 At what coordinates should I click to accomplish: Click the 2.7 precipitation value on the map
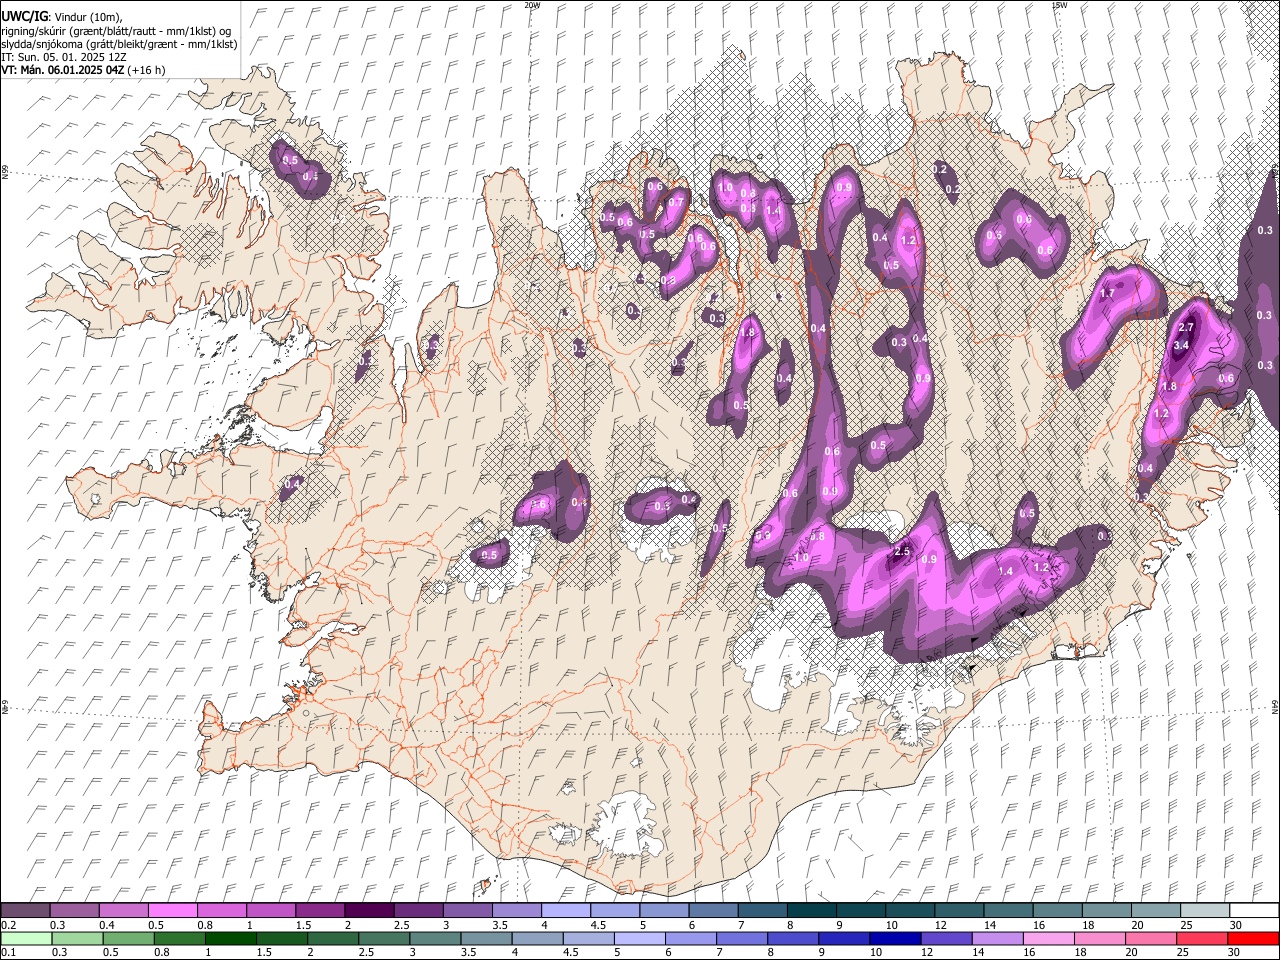(x=1187, y=328)
